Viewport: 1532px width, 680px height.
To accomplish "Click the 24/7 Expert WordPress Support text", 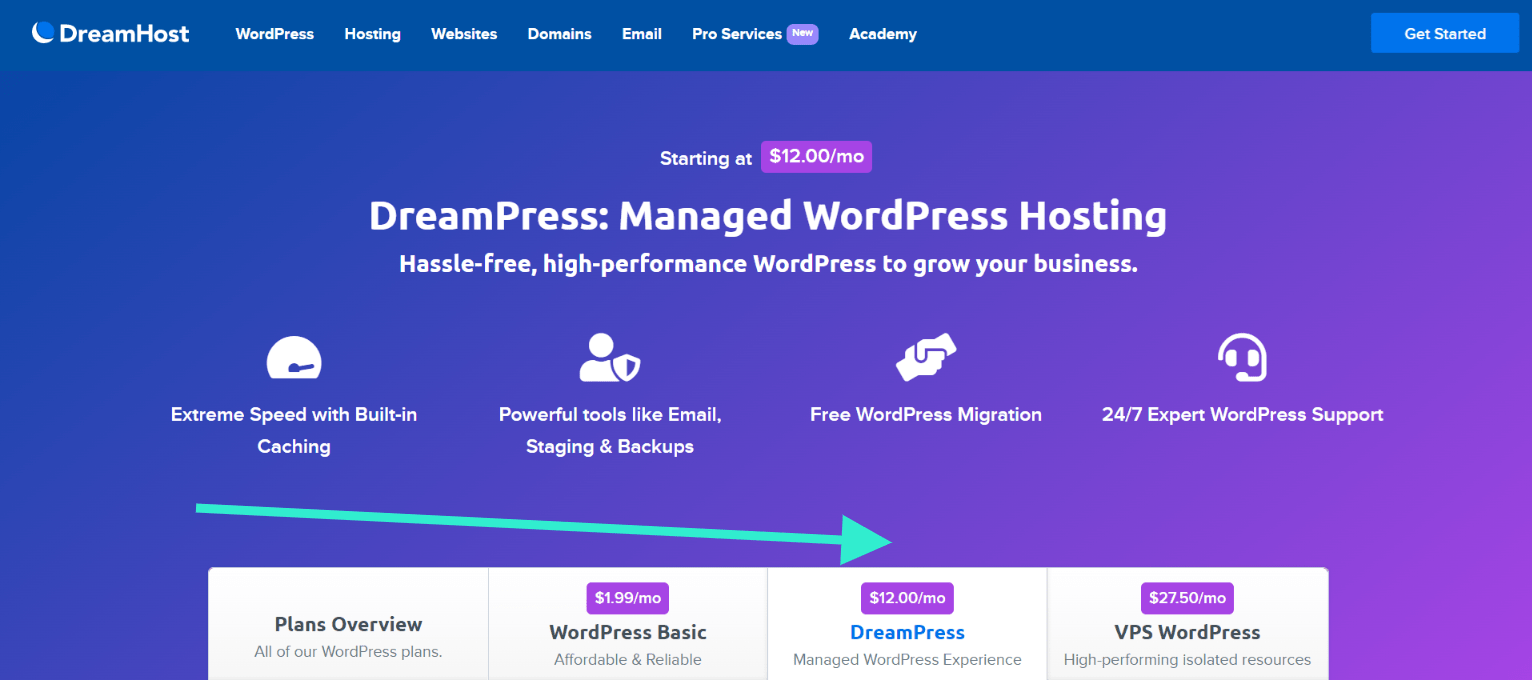I will coord(1242,414).
